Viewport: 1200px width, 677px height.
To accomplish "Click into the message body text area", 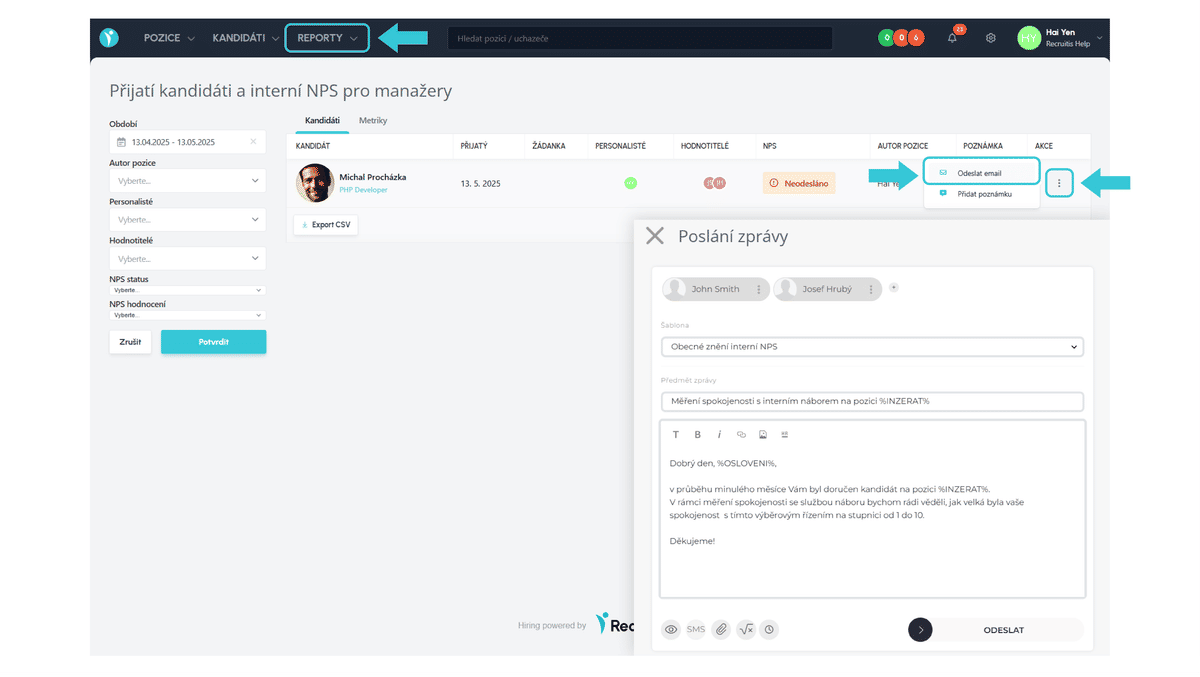I will point(872,520).
